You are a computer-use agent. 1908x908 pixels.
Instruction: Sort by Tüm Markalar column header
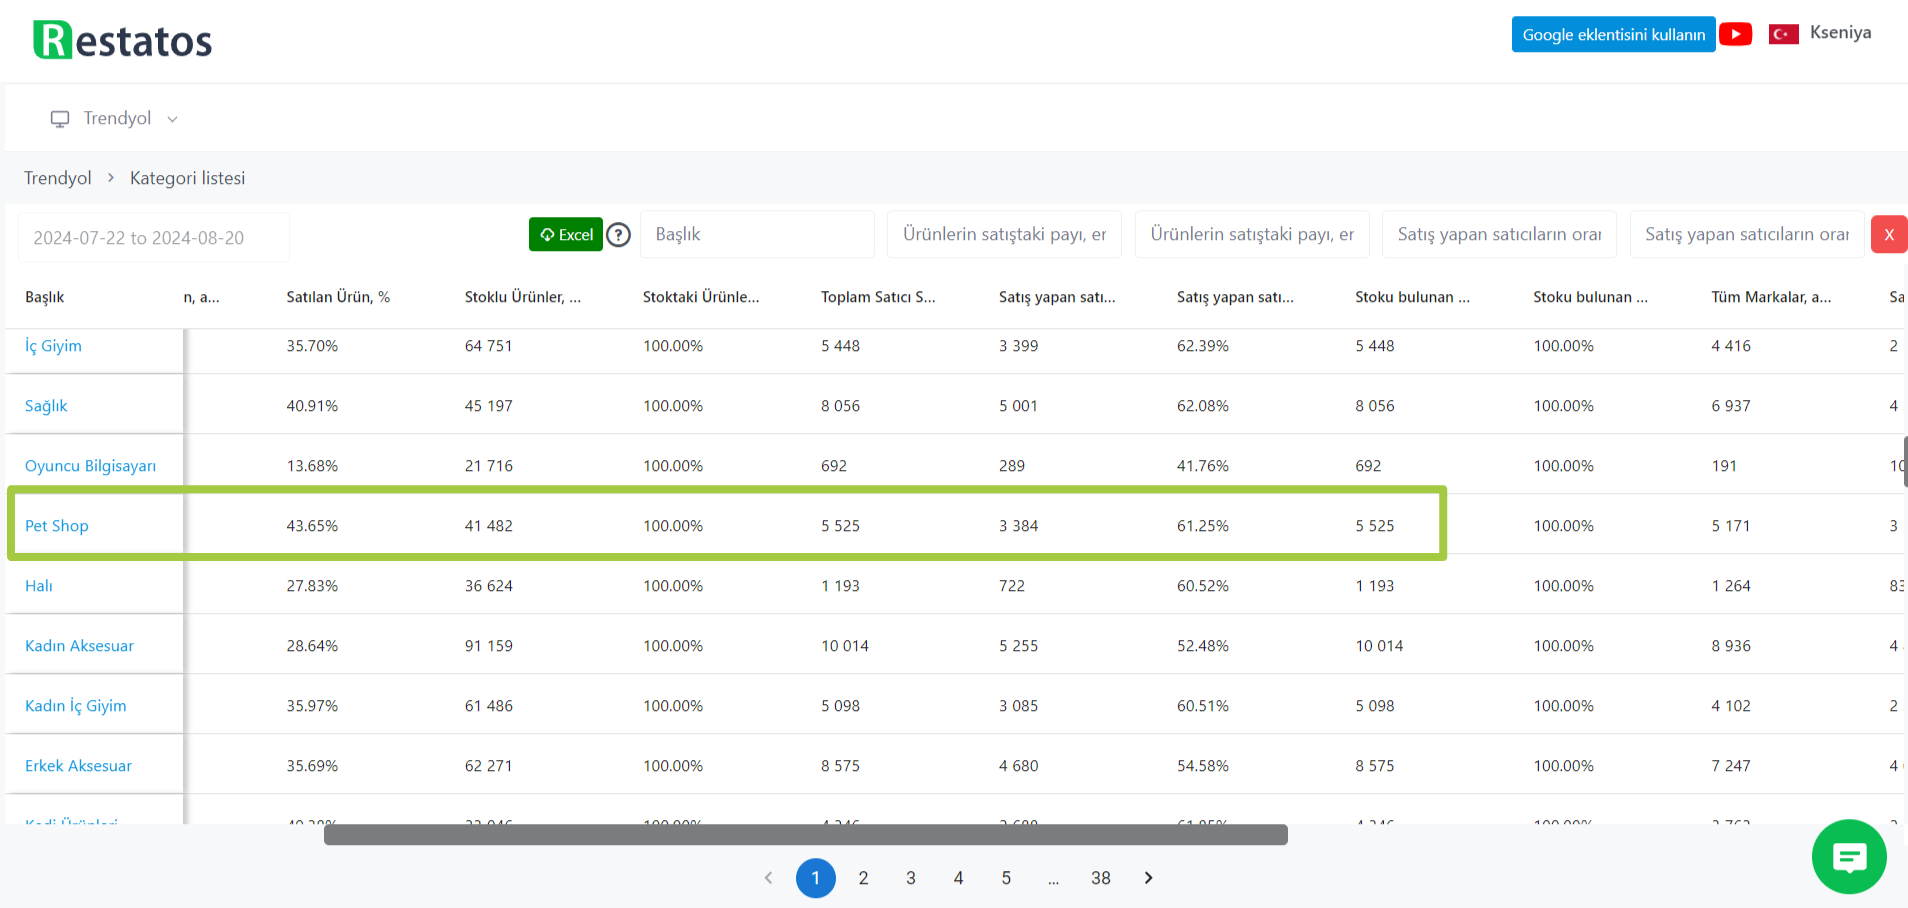pyautogui.click(x=1771, y=297)
